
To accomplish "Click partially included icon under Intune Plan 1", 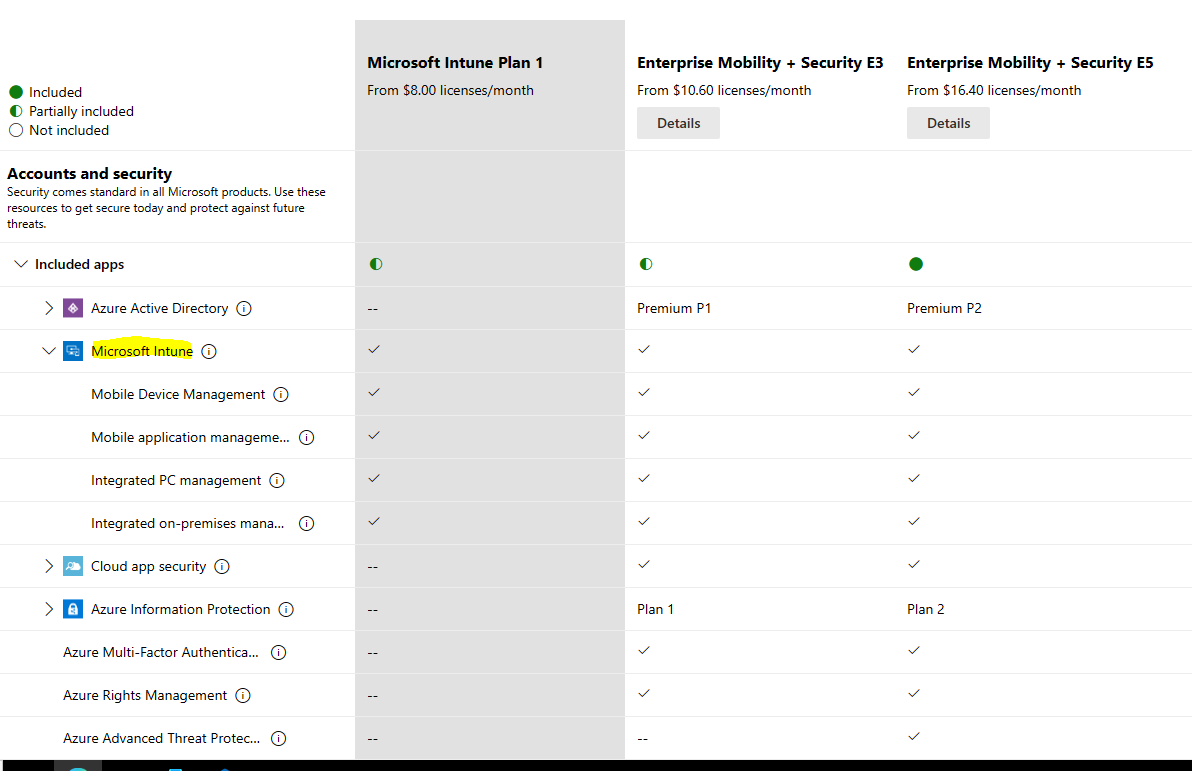I will (376, 264).
